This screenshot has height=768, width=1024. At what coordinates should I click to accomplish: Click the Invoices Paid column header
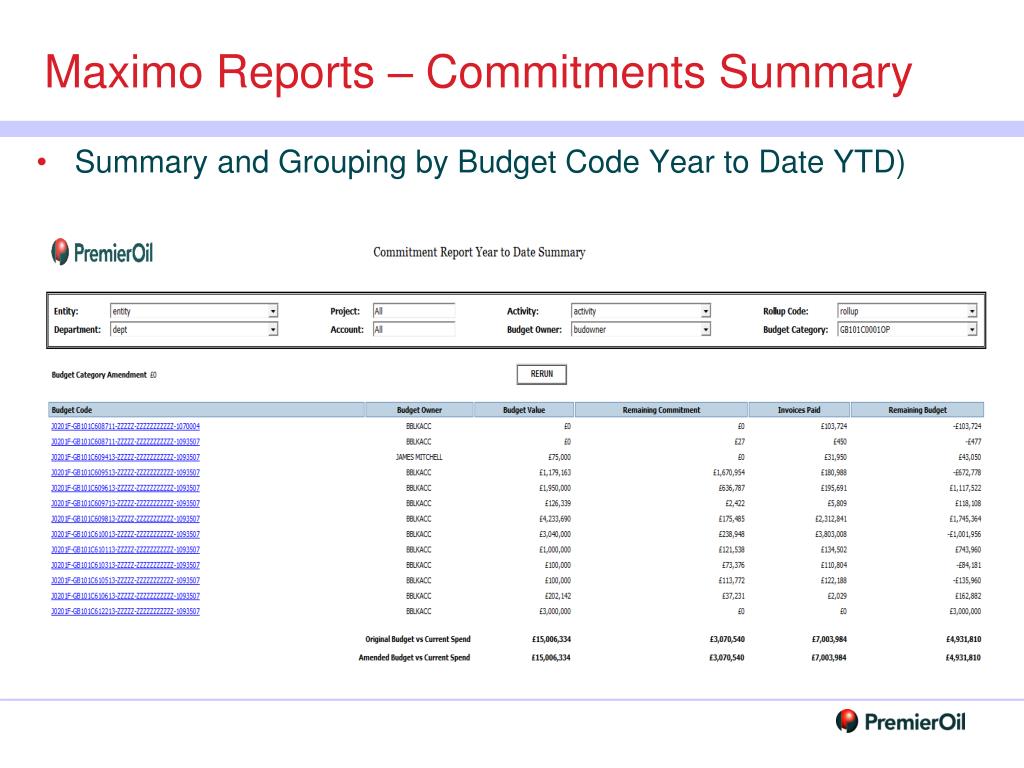[x=799, y=410]
